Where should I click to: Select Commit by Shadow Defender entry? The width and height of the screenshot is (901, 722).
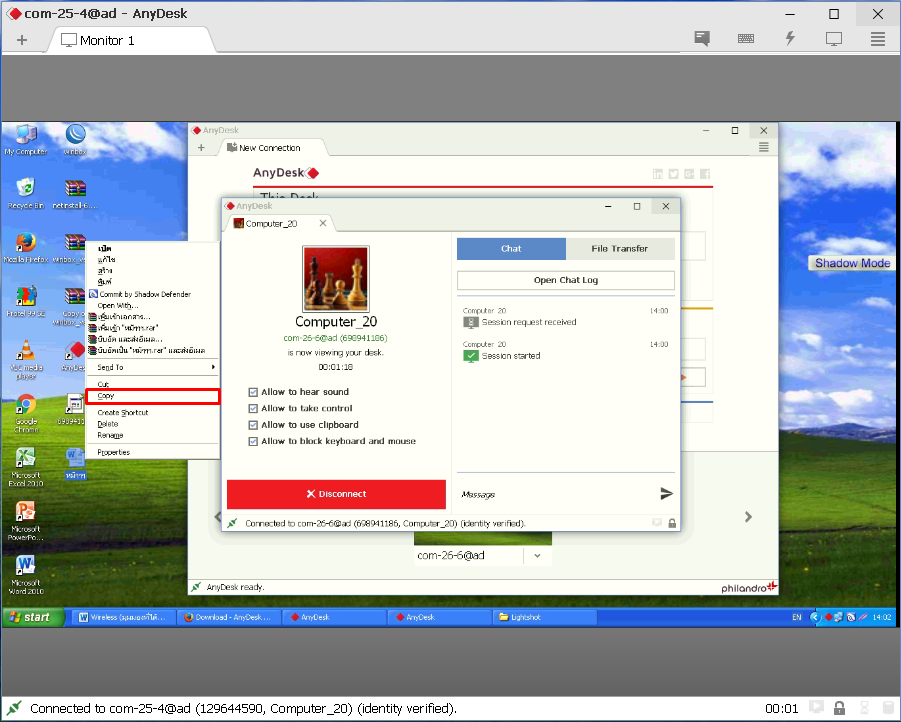[x=152, y=294]
